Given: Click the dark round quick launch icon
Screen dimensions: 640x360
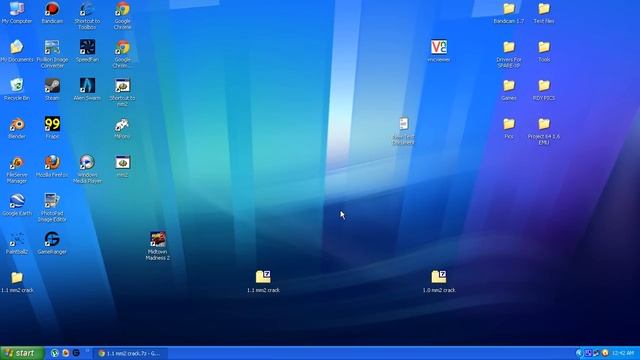Looking at the screenshot, I should point(76,353).
